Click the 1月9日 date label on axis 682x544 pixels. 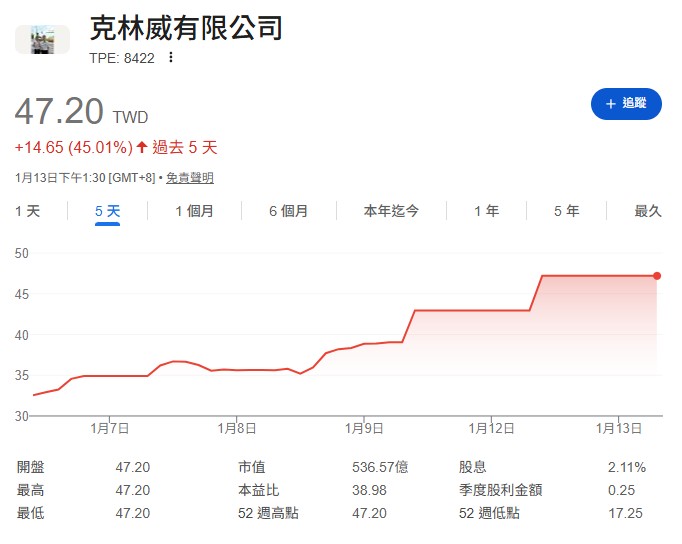(364, 429)
